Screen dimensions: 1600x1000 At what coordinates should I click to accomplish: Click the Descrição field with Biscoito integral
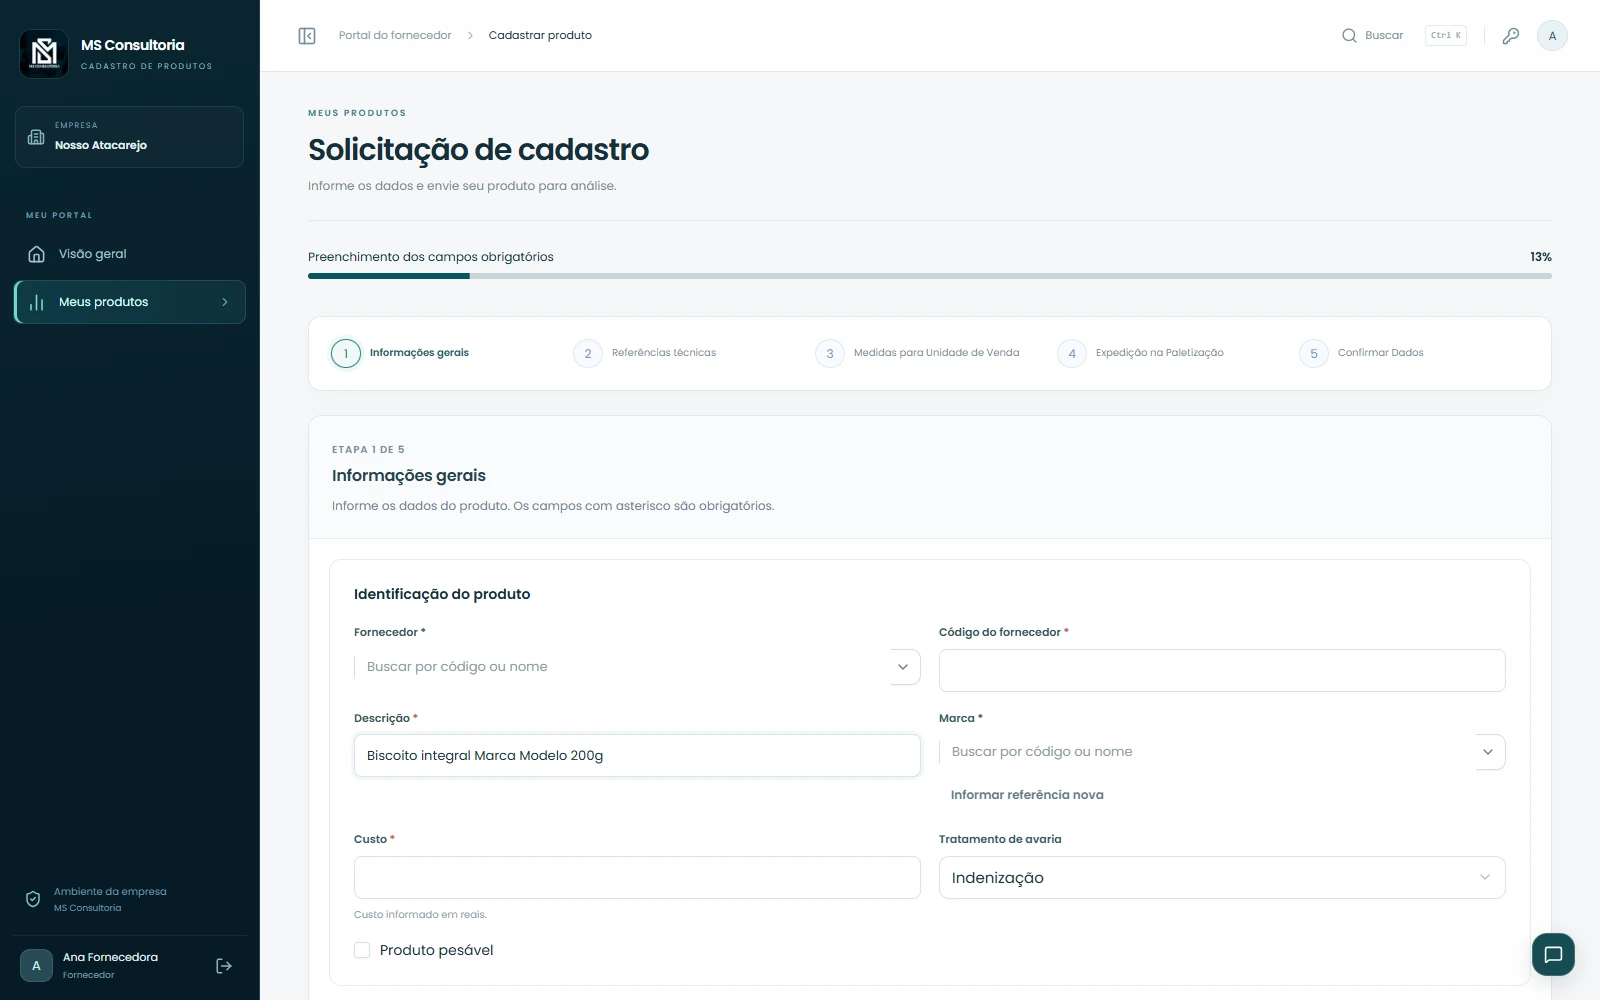pos(637,756)
